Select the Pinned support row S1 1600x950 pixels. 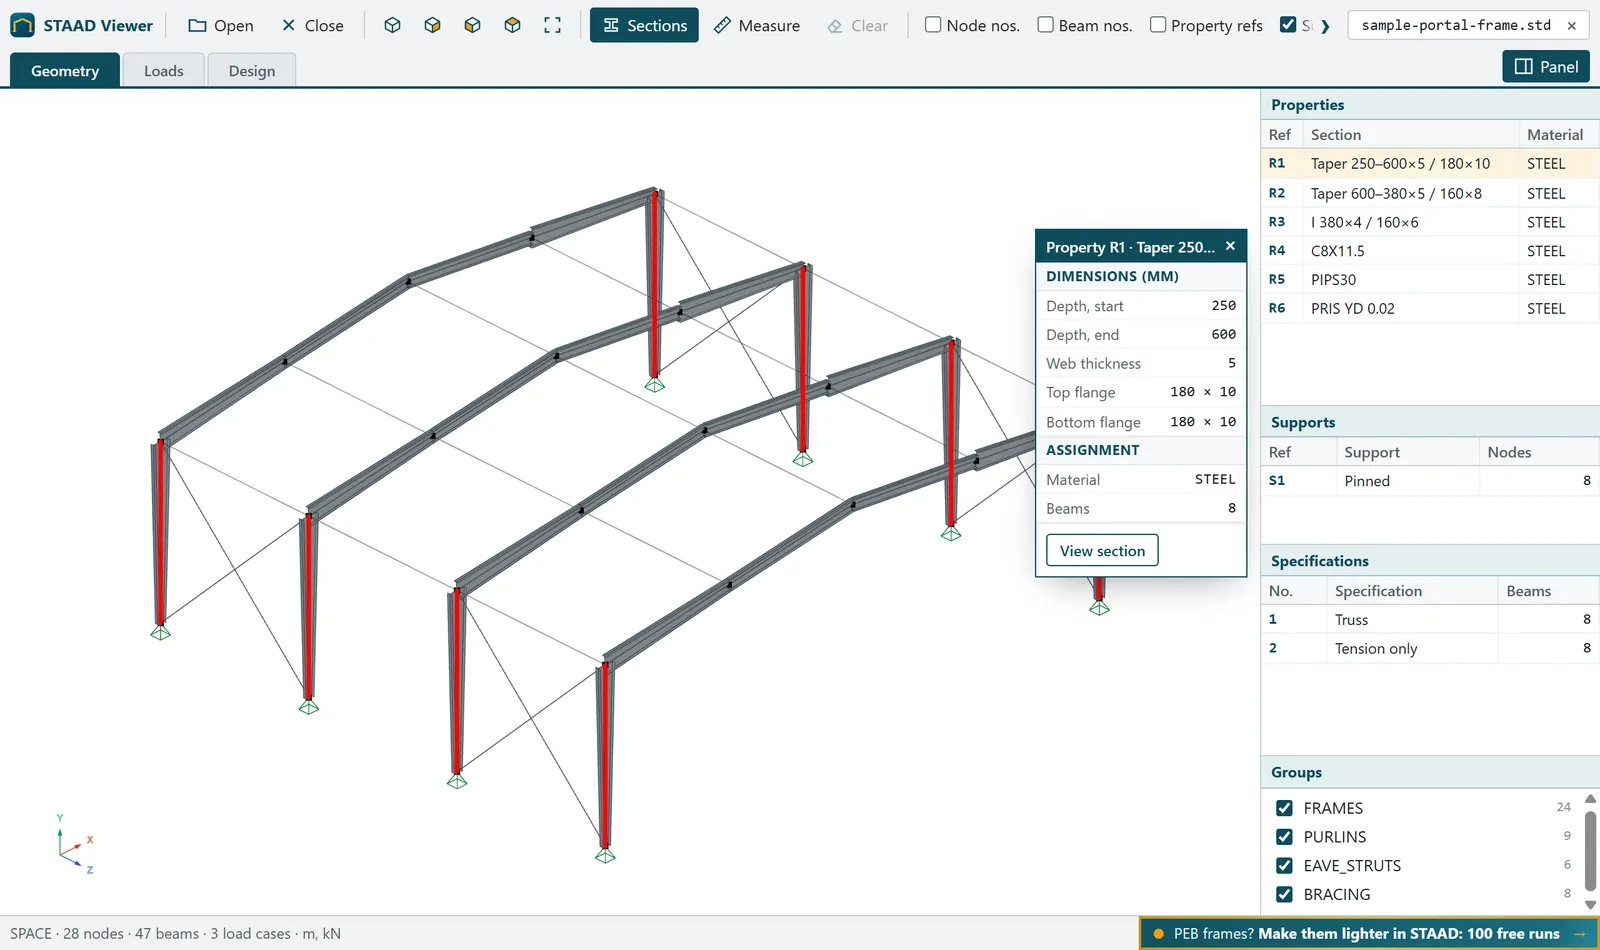(1430, 481)
